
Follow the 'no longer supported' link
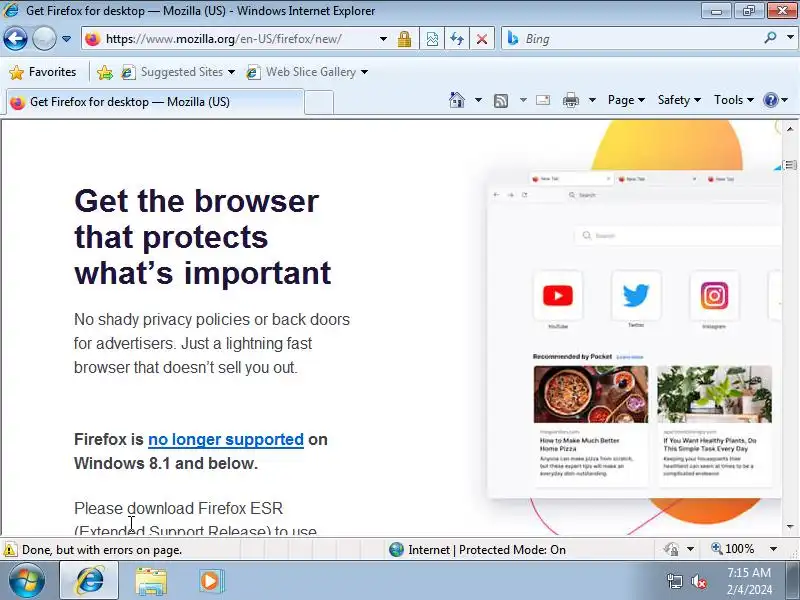(x=226, y=439)
